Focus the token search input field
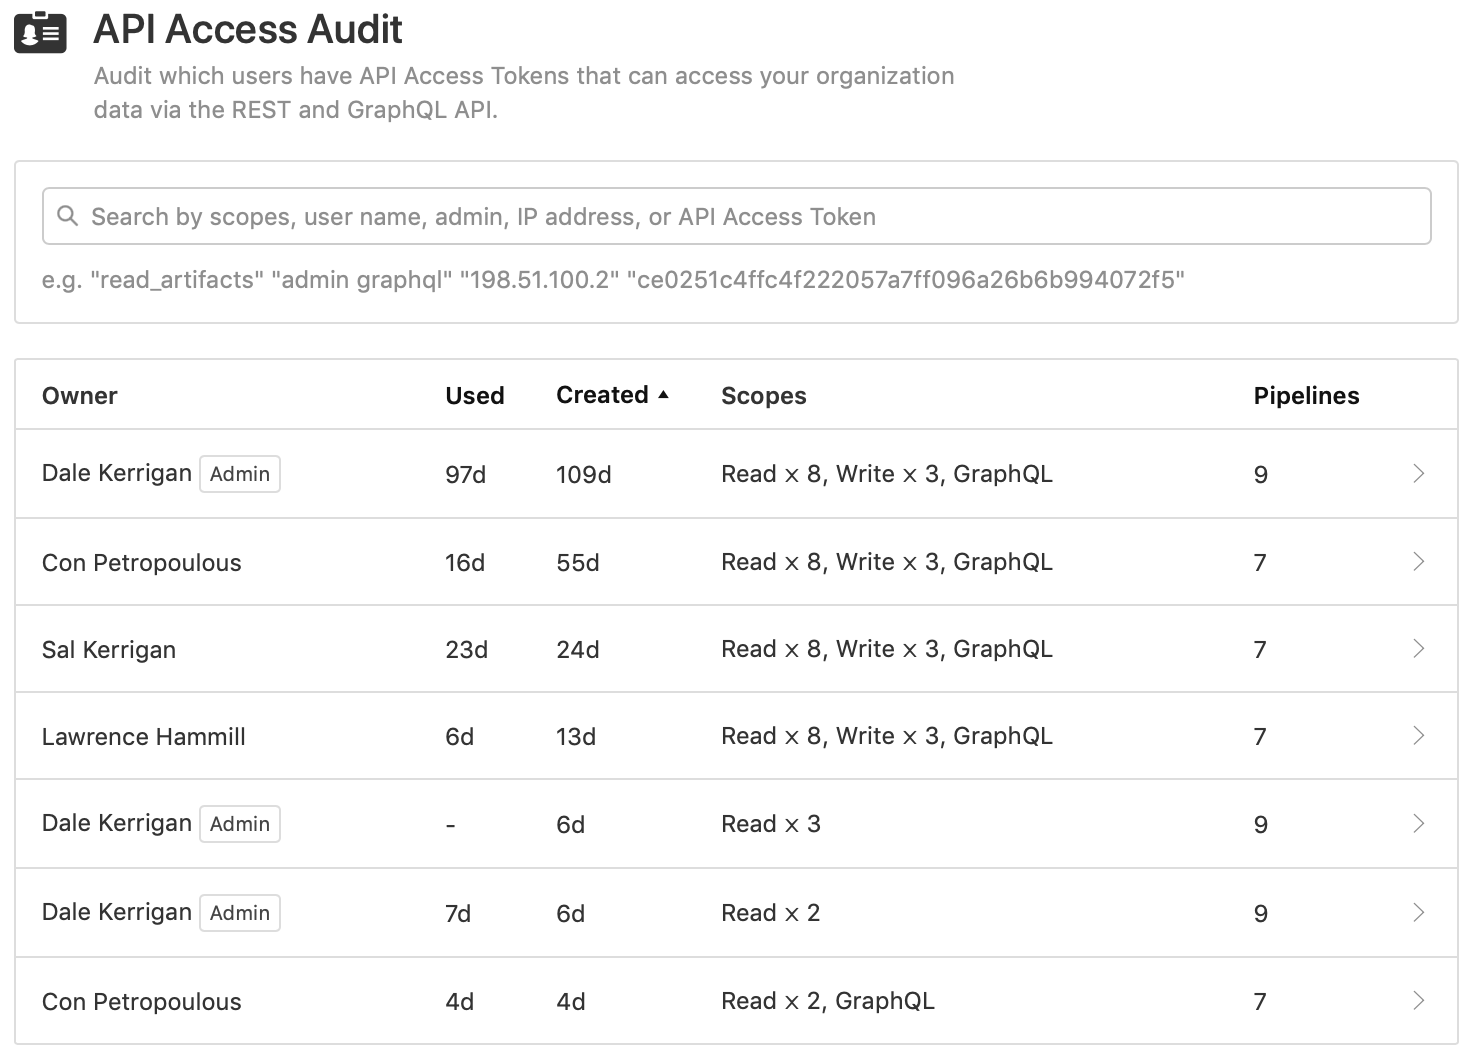This screenshot has width=1480, height=1064. (736, 216)
